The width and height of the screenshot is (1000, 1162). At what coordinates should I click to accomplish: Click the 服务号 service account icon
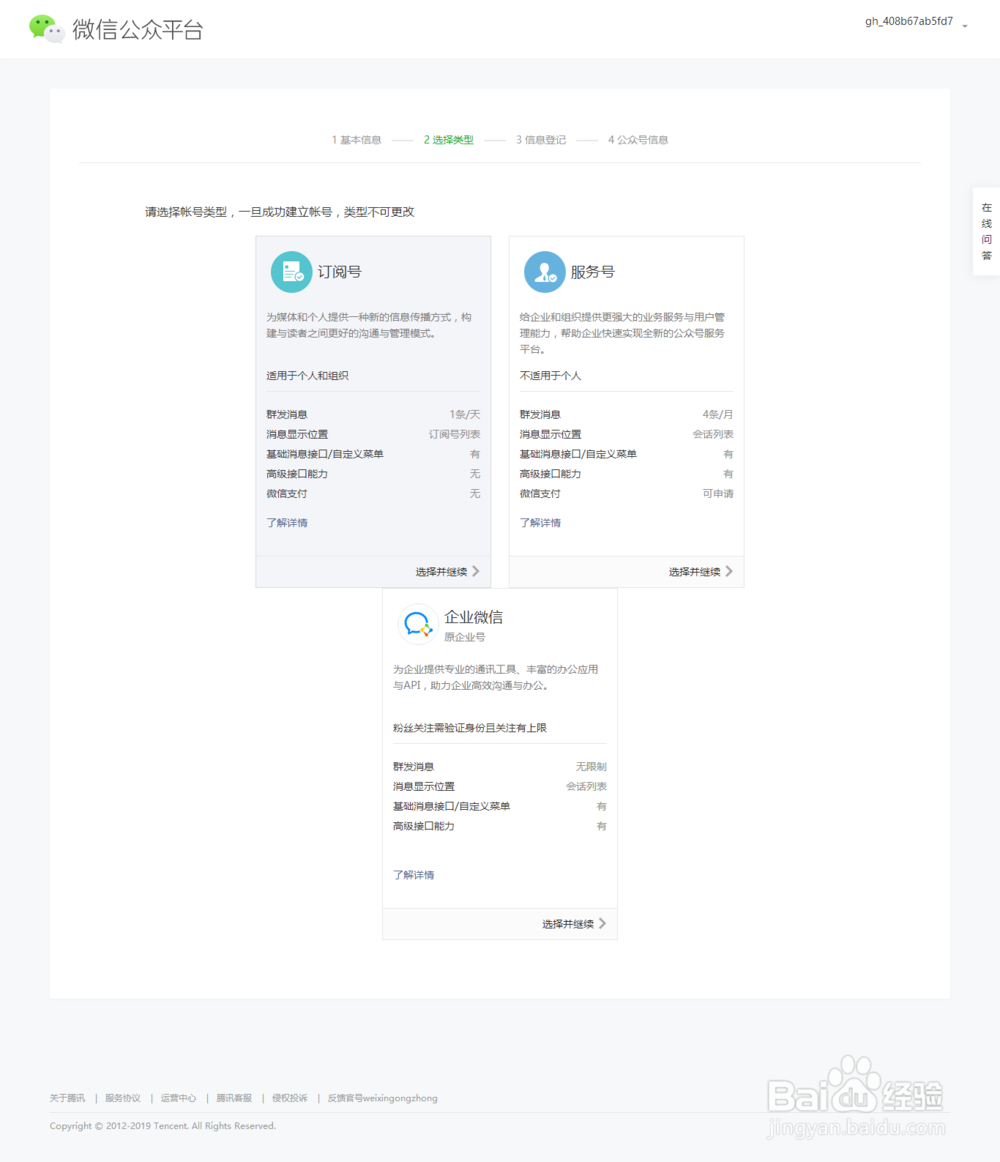544,272
